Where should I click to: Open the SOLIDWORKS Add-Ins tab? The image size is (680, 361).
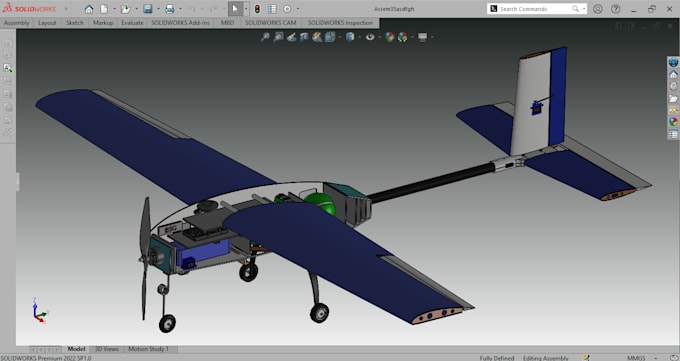point(180,23)
